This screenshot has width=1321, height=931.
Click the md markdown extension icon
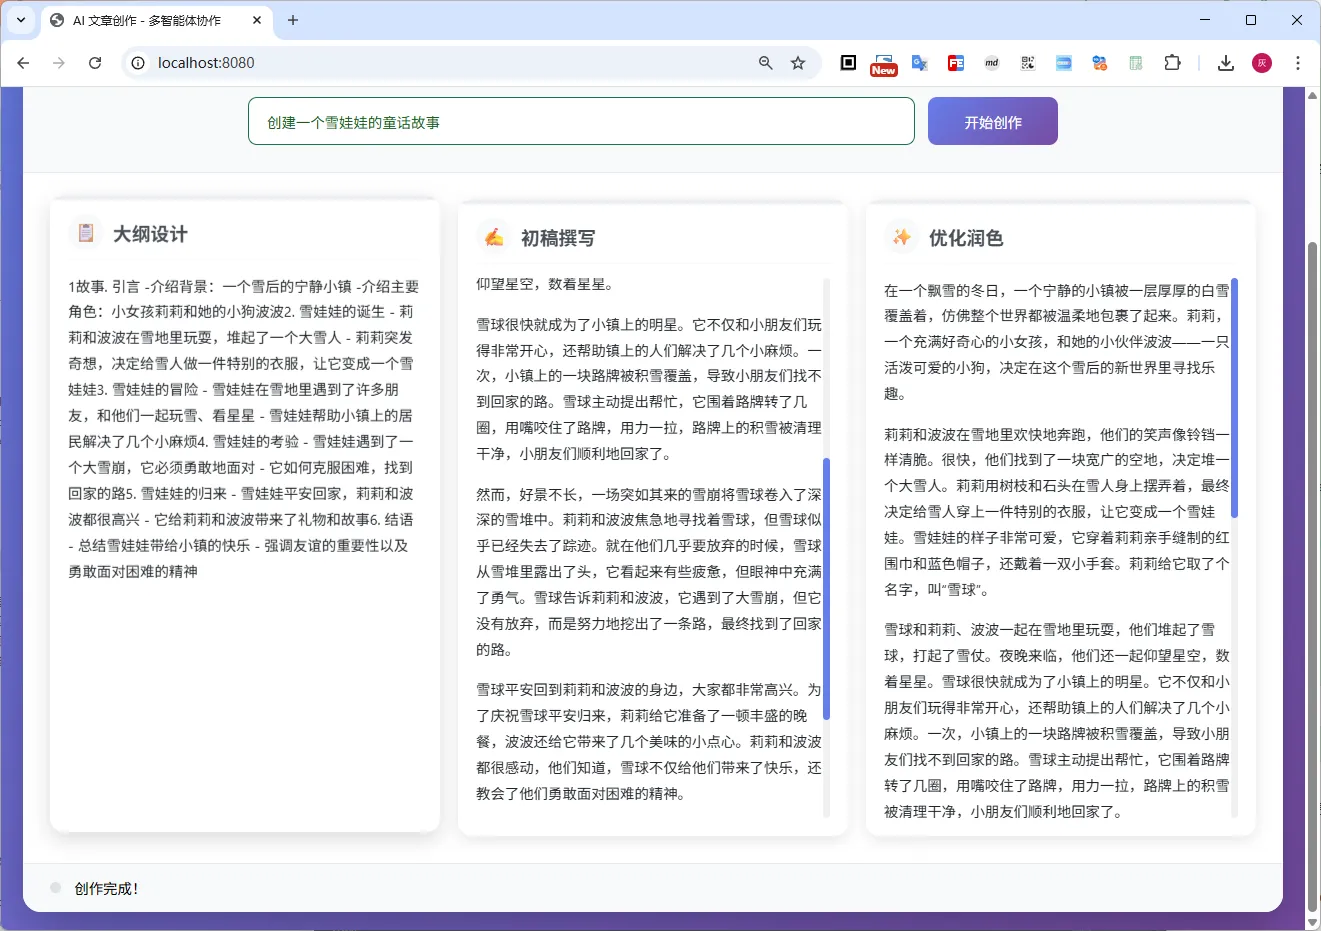coord(992,62)
